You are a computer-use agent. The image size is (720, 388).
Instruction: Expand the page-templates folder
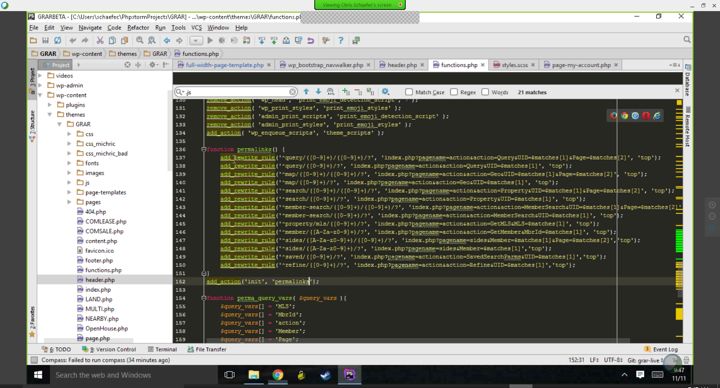point(69,192)
